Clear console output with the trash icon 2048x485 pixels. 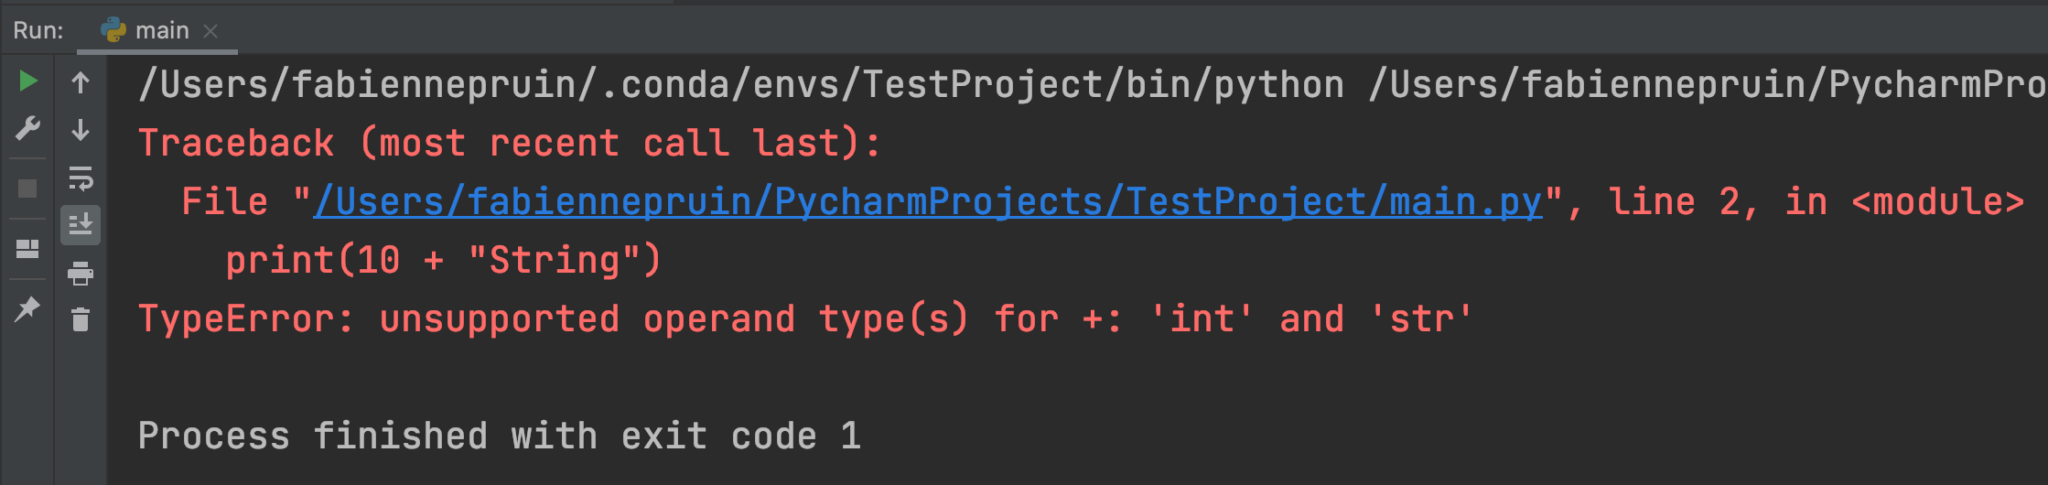(81, 320)
